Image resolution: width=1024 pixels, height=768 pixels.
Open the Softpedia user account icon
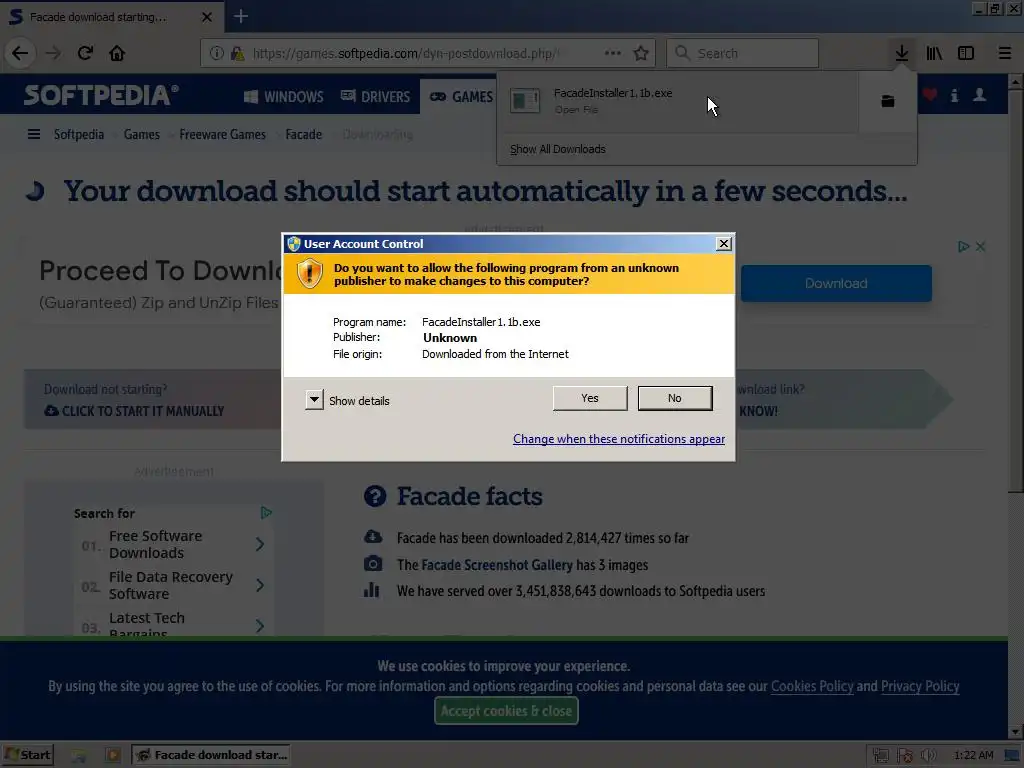point(980,95)
